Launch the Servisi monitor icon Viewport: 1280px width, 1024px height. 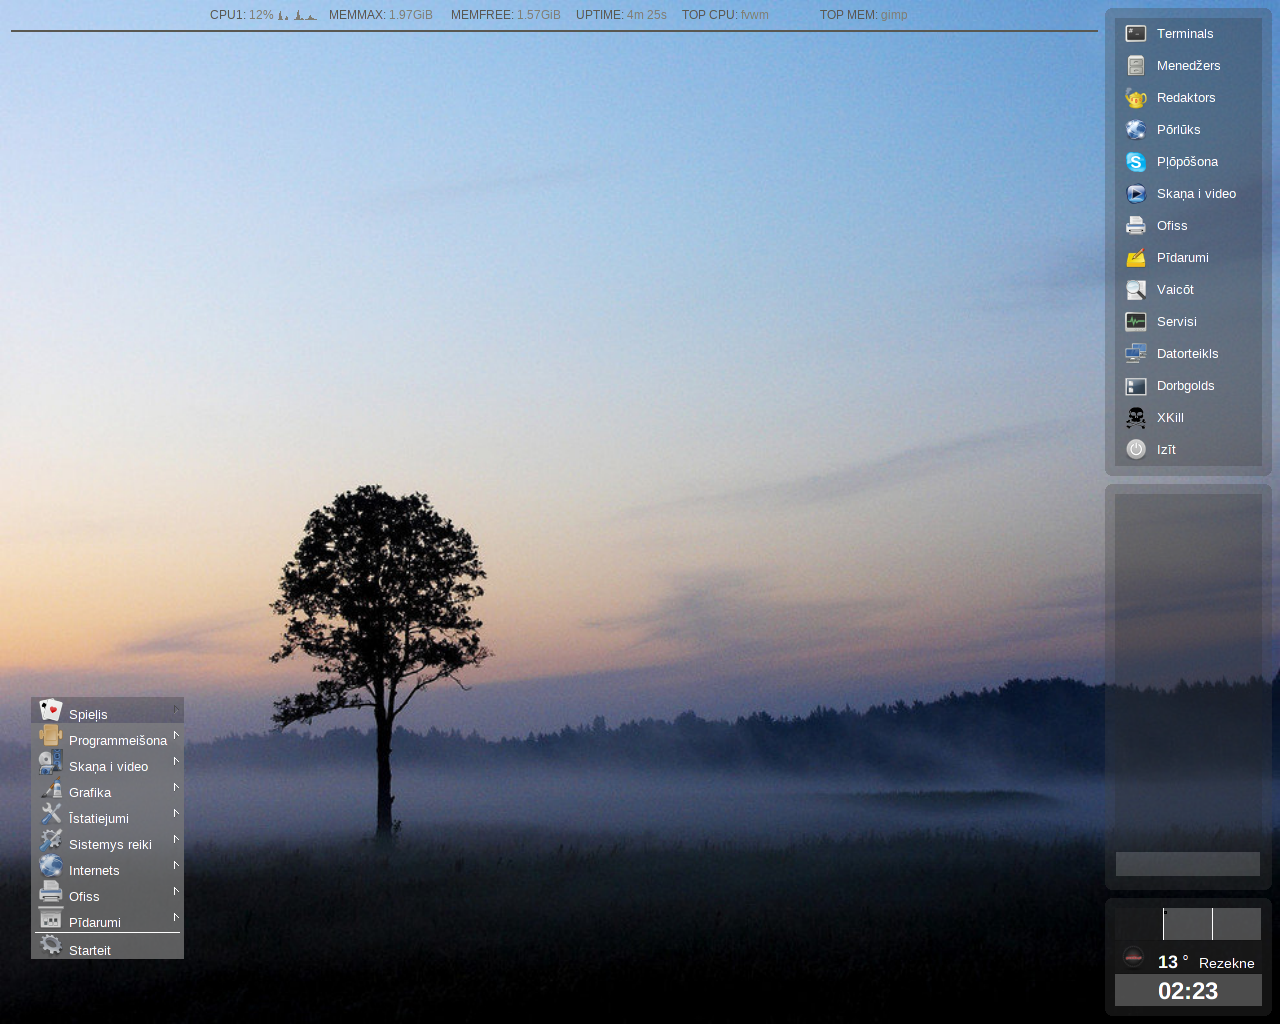pos(1136,322)
